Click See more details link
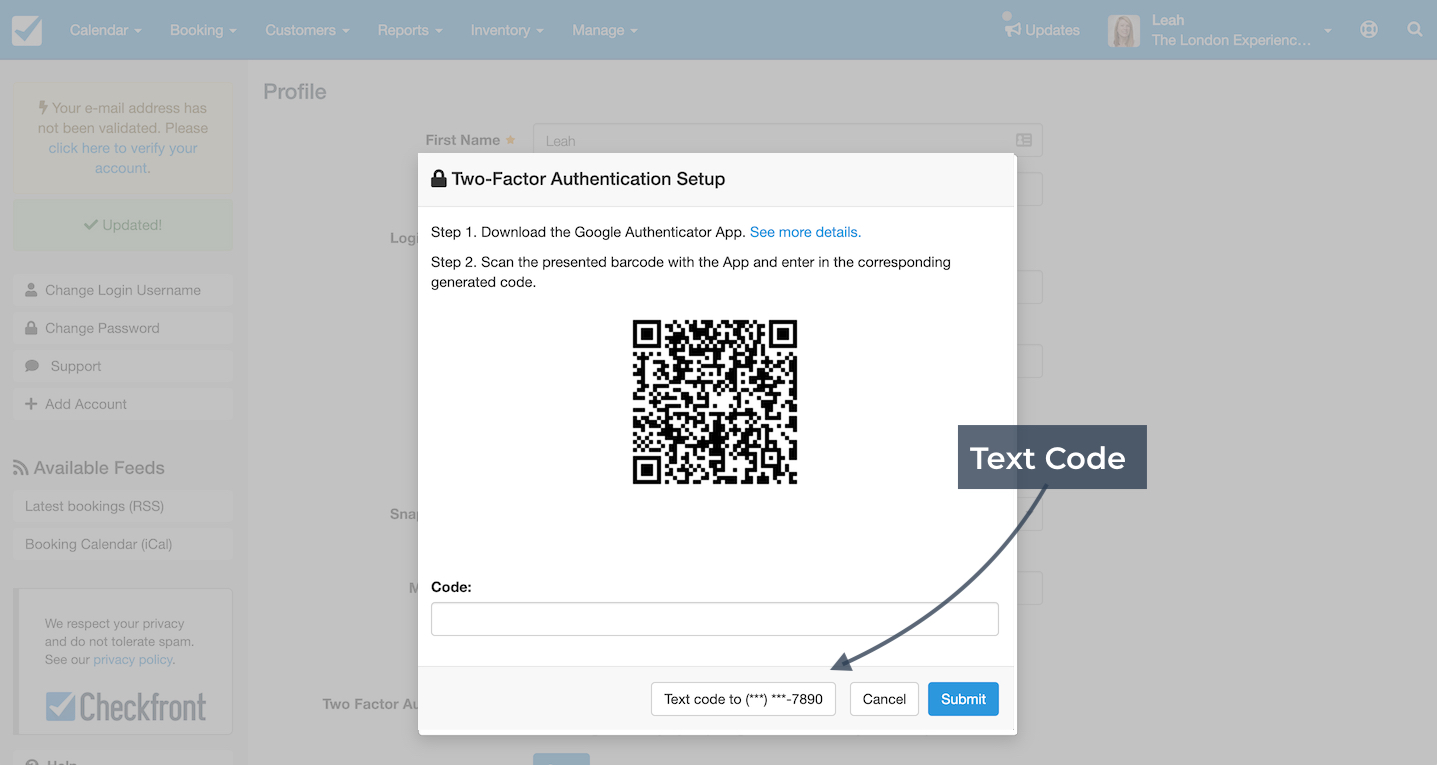Viewport: 1437px width, 765px height. (x=805, y=232)
